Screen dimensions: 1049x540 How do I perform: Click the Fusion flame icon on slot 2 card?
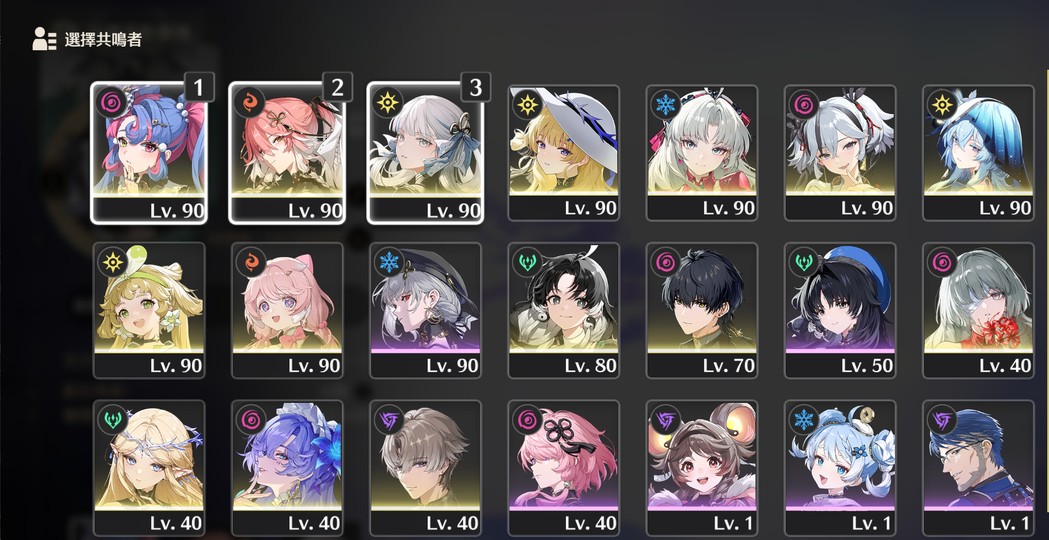250,104
